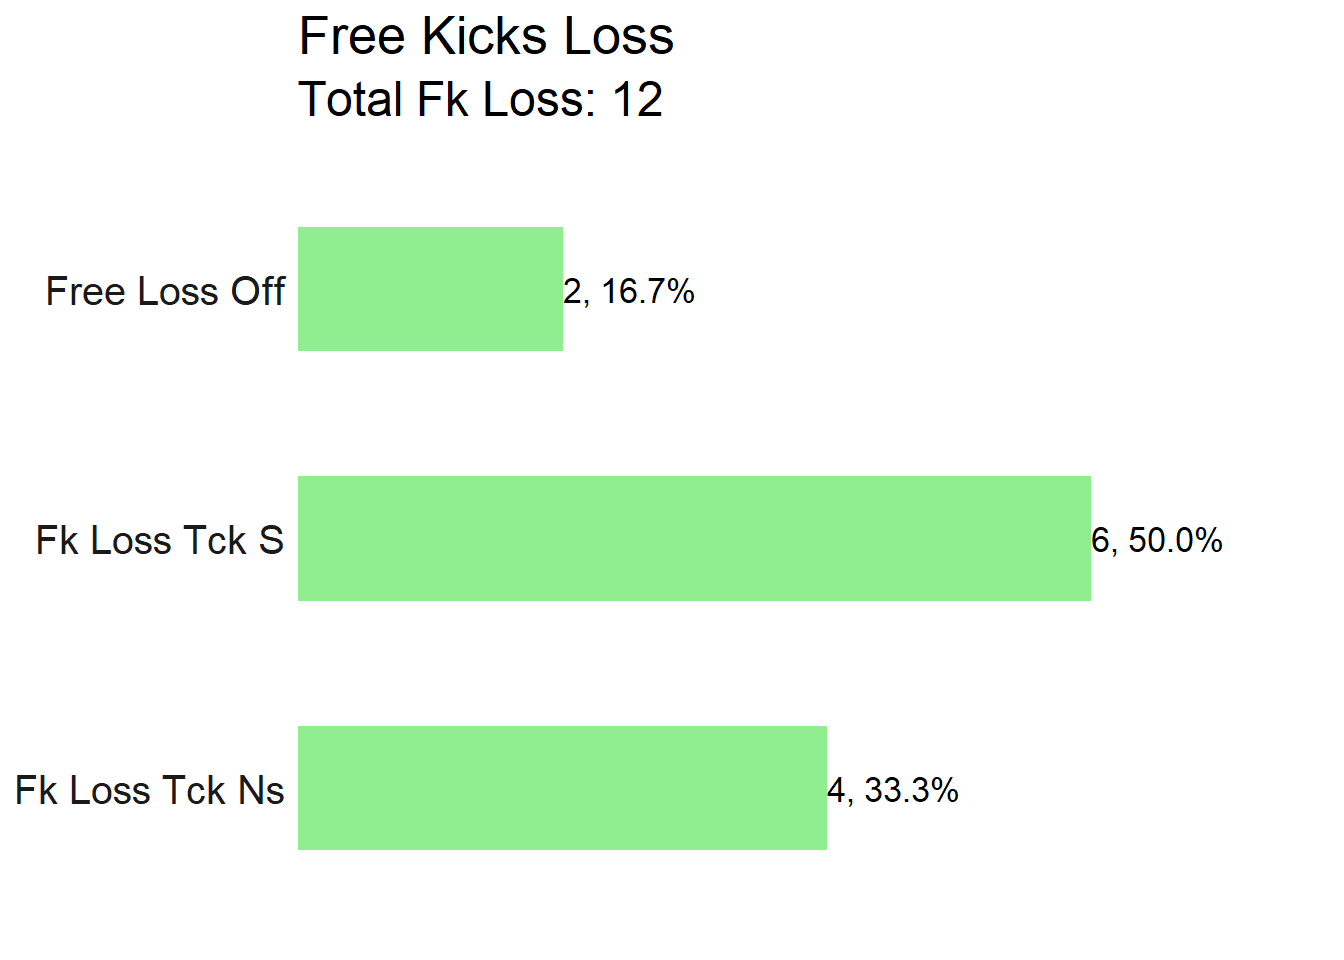
Task: Select "Off" in the top axis label
Action: tap(258, 292)
